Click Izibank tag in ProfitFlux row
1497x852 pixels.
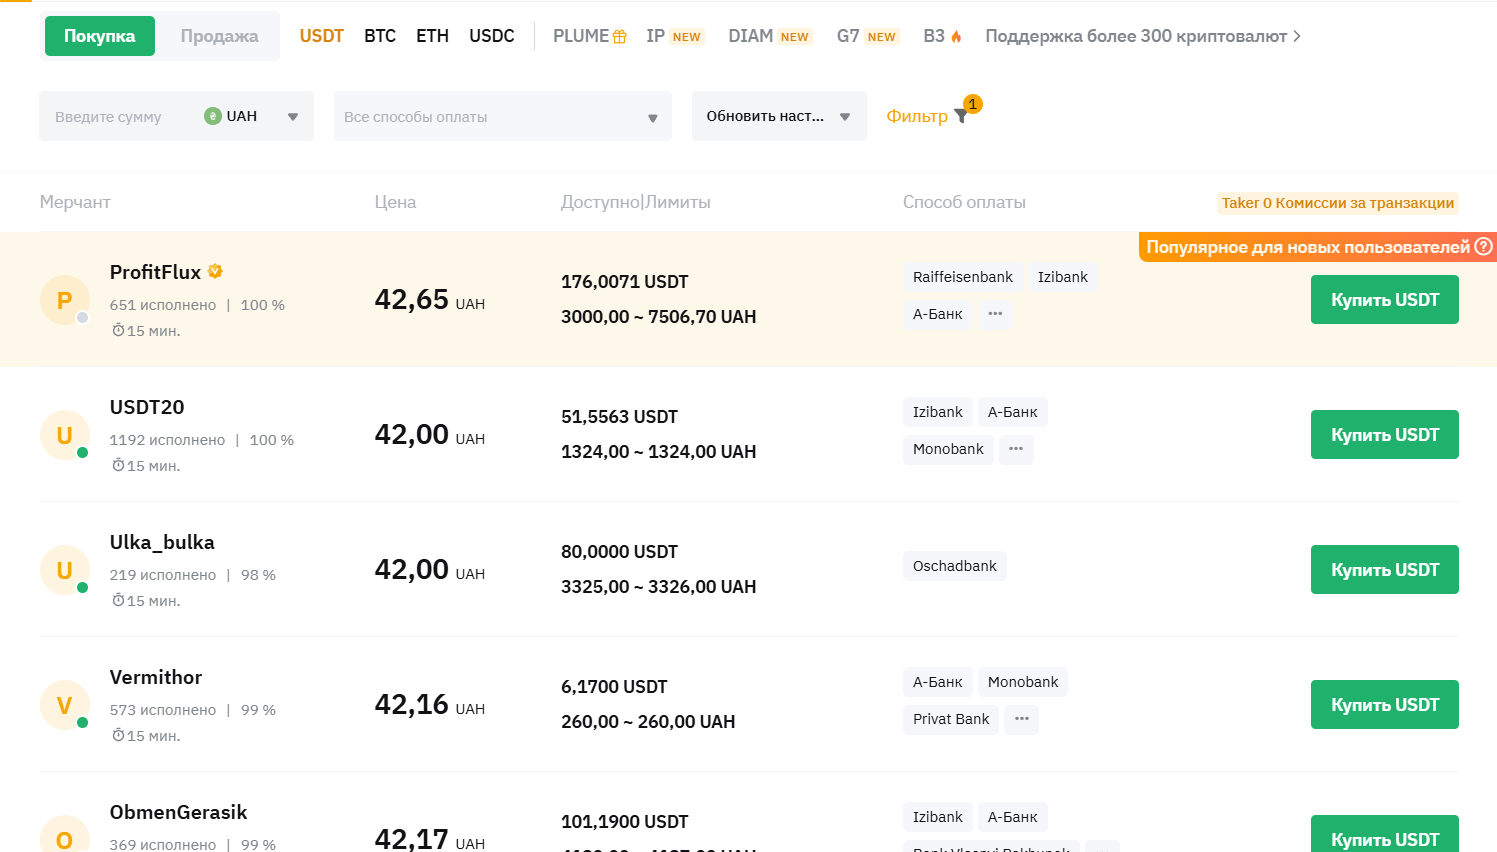click(1063, 277)
